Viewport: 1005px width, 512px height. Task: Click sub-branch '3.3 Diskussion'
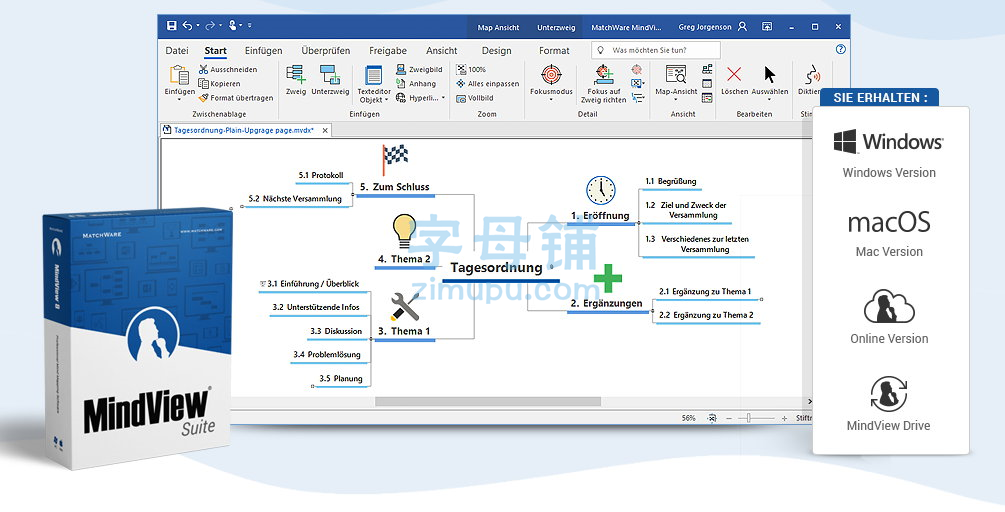click(336, 331)
